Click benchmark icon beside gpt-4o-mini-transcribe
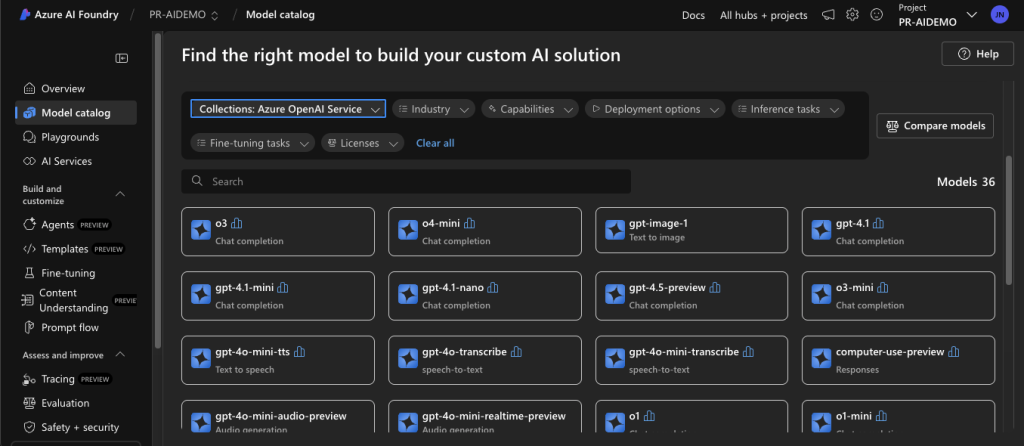 tap(748, 352)
